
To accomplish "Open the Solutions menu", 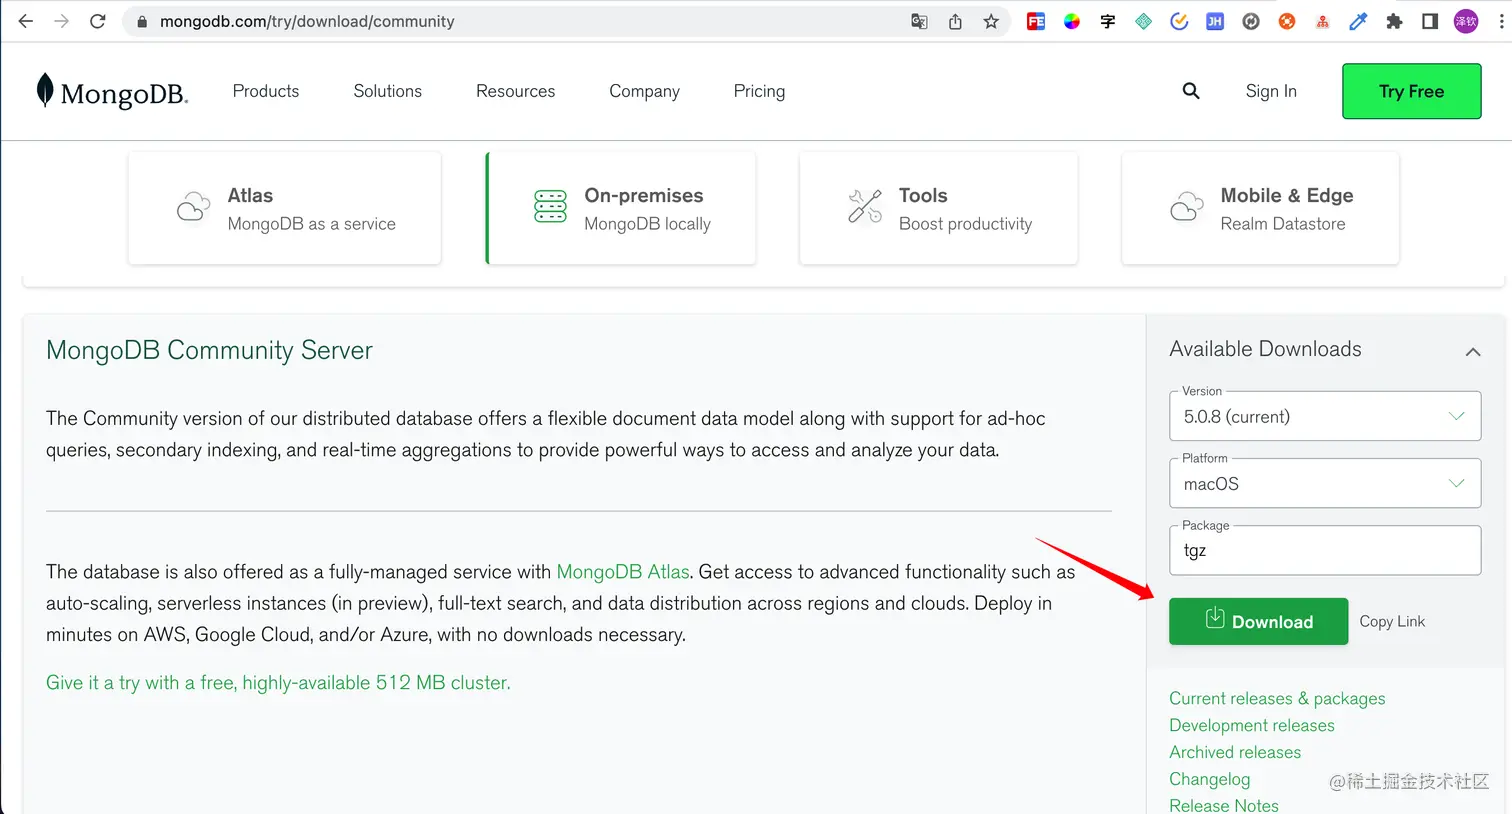I will [388, 91].
